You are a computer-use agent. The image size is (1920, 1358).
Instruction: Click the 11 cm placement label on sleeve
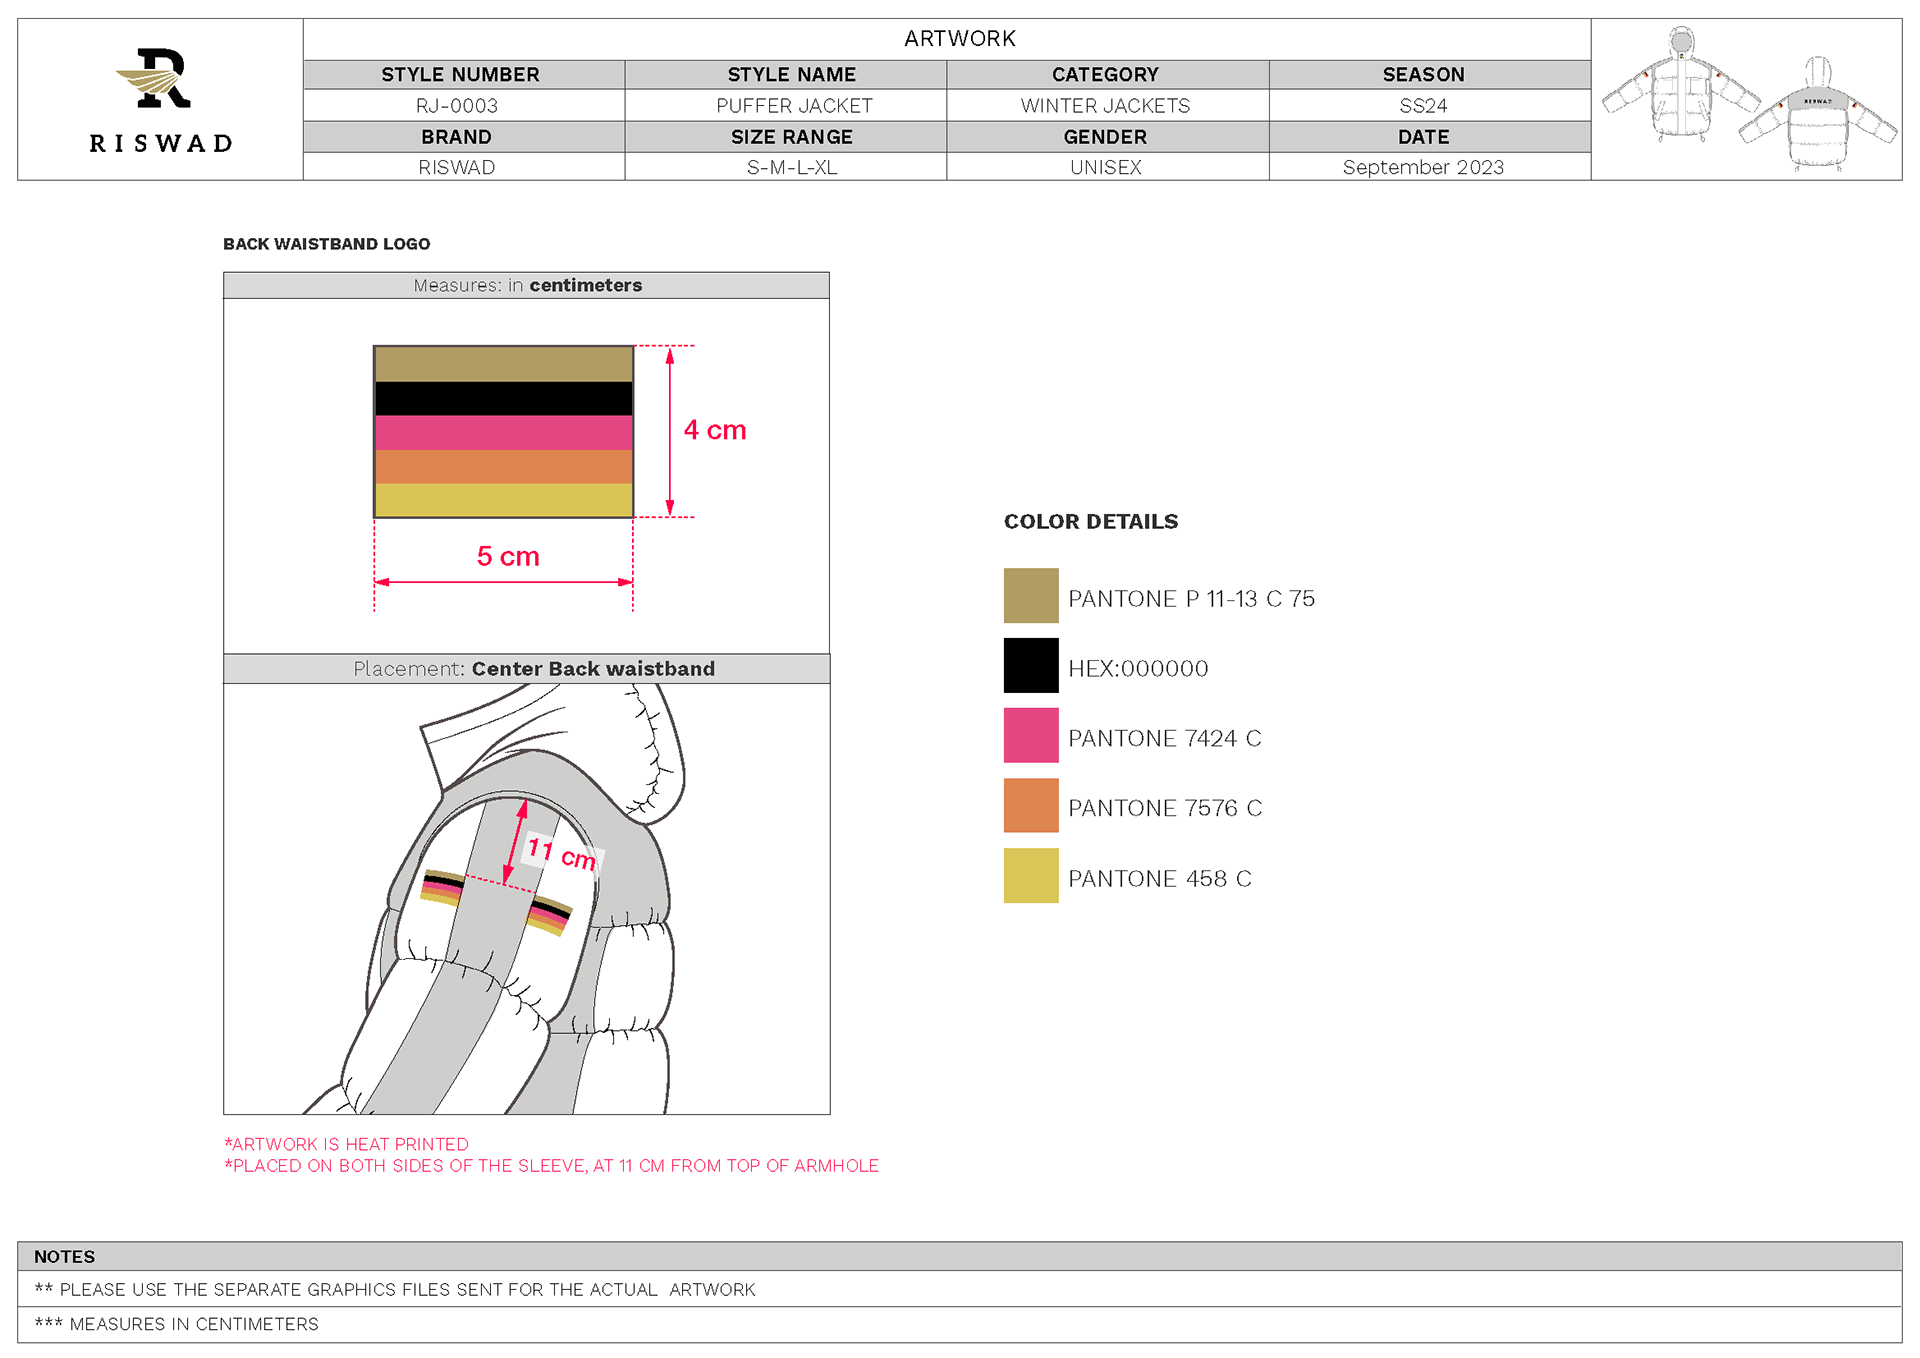(x=561, y=853)
